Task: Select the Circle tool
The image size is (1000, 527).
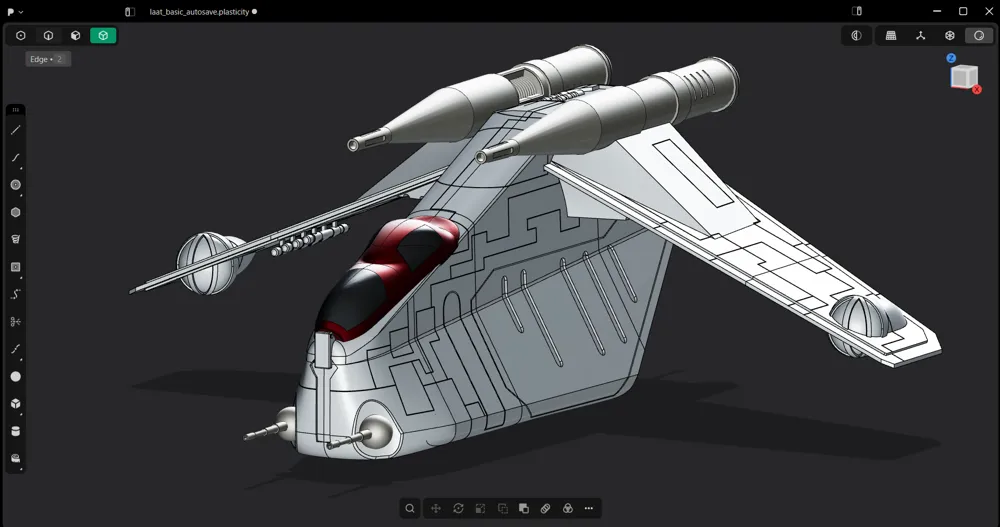Action: (x=16, y=185)
